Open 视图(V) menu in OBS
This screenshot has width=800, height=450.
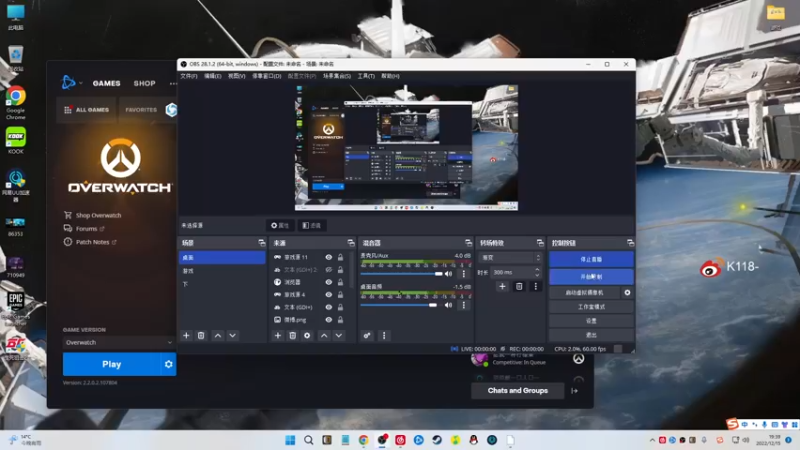[236, 76]
